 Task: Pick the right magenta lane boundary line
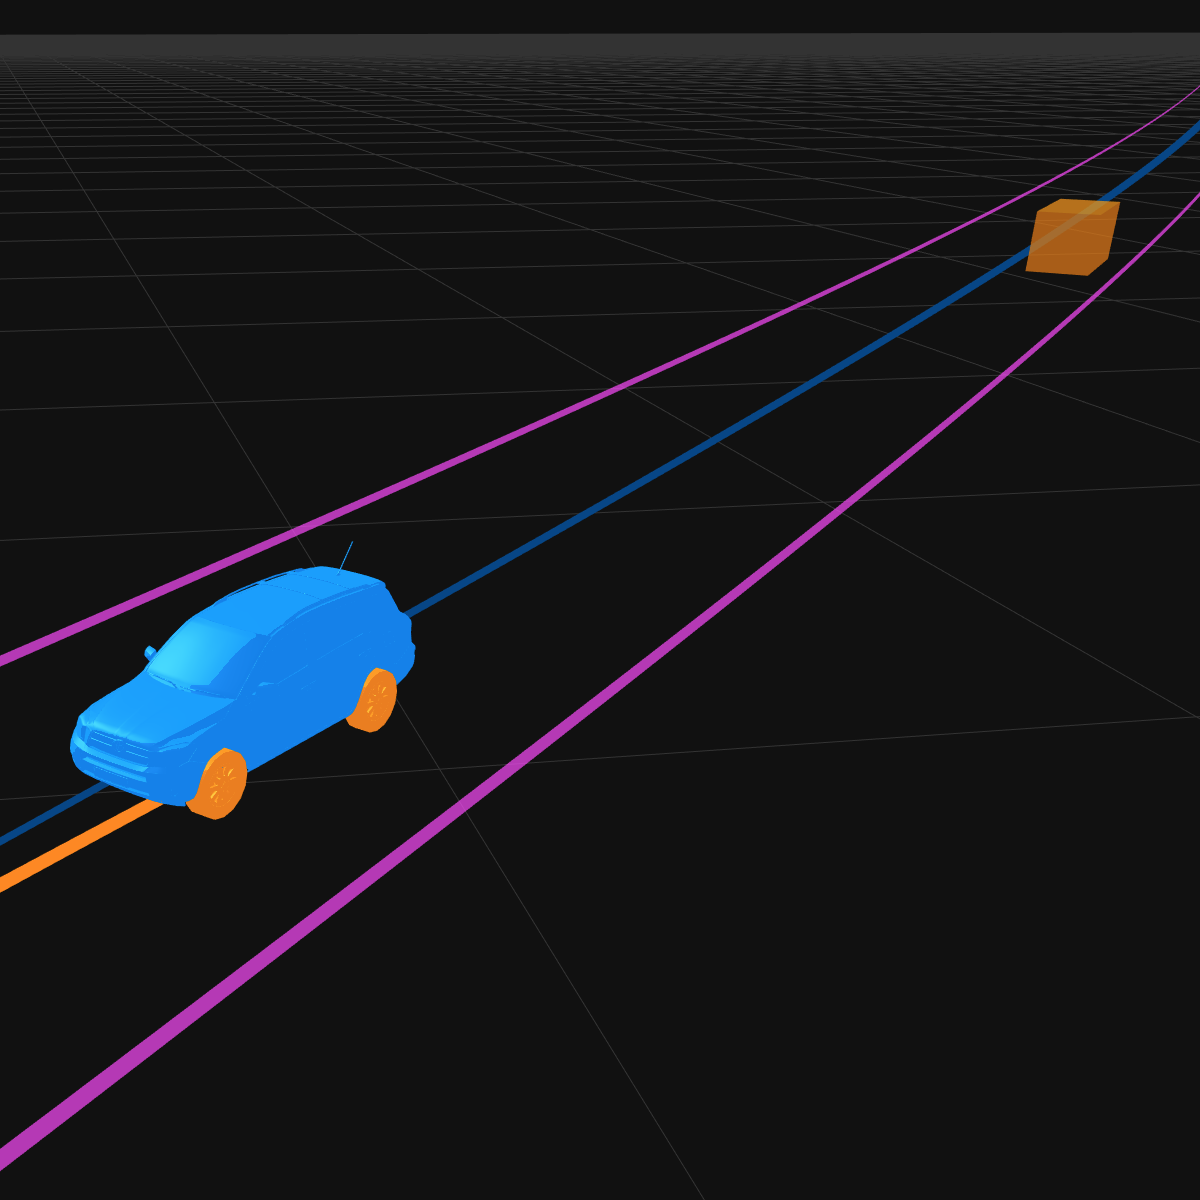[700, 620]
